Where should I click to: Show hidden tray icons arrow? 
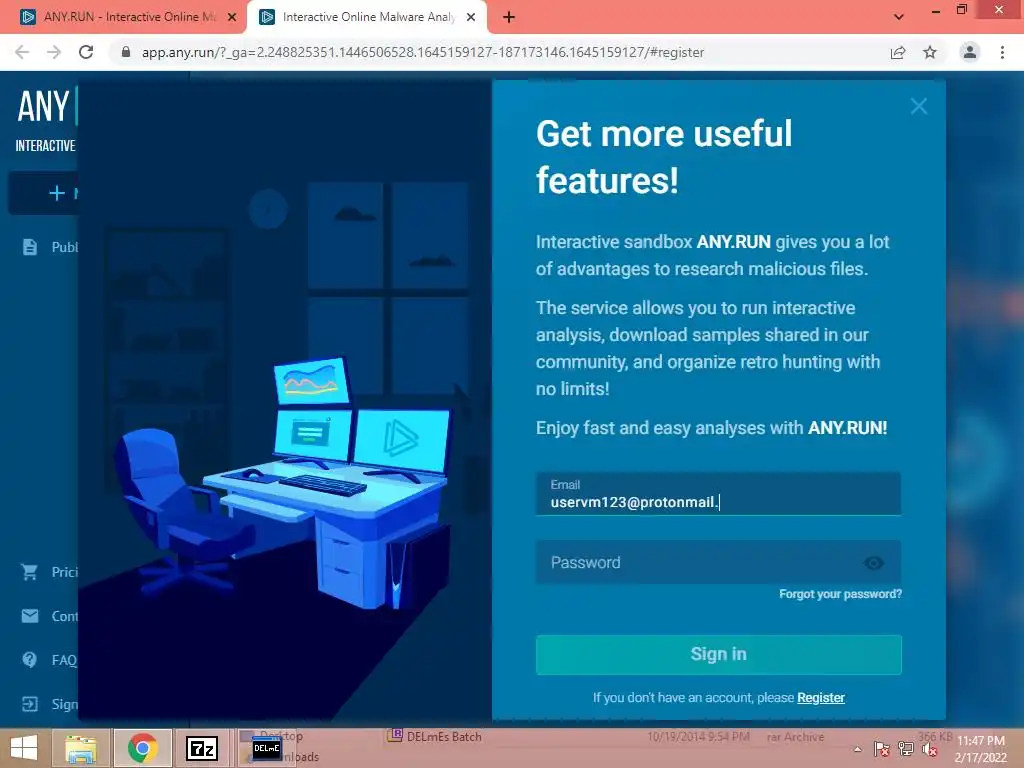(x=857, y=749)
